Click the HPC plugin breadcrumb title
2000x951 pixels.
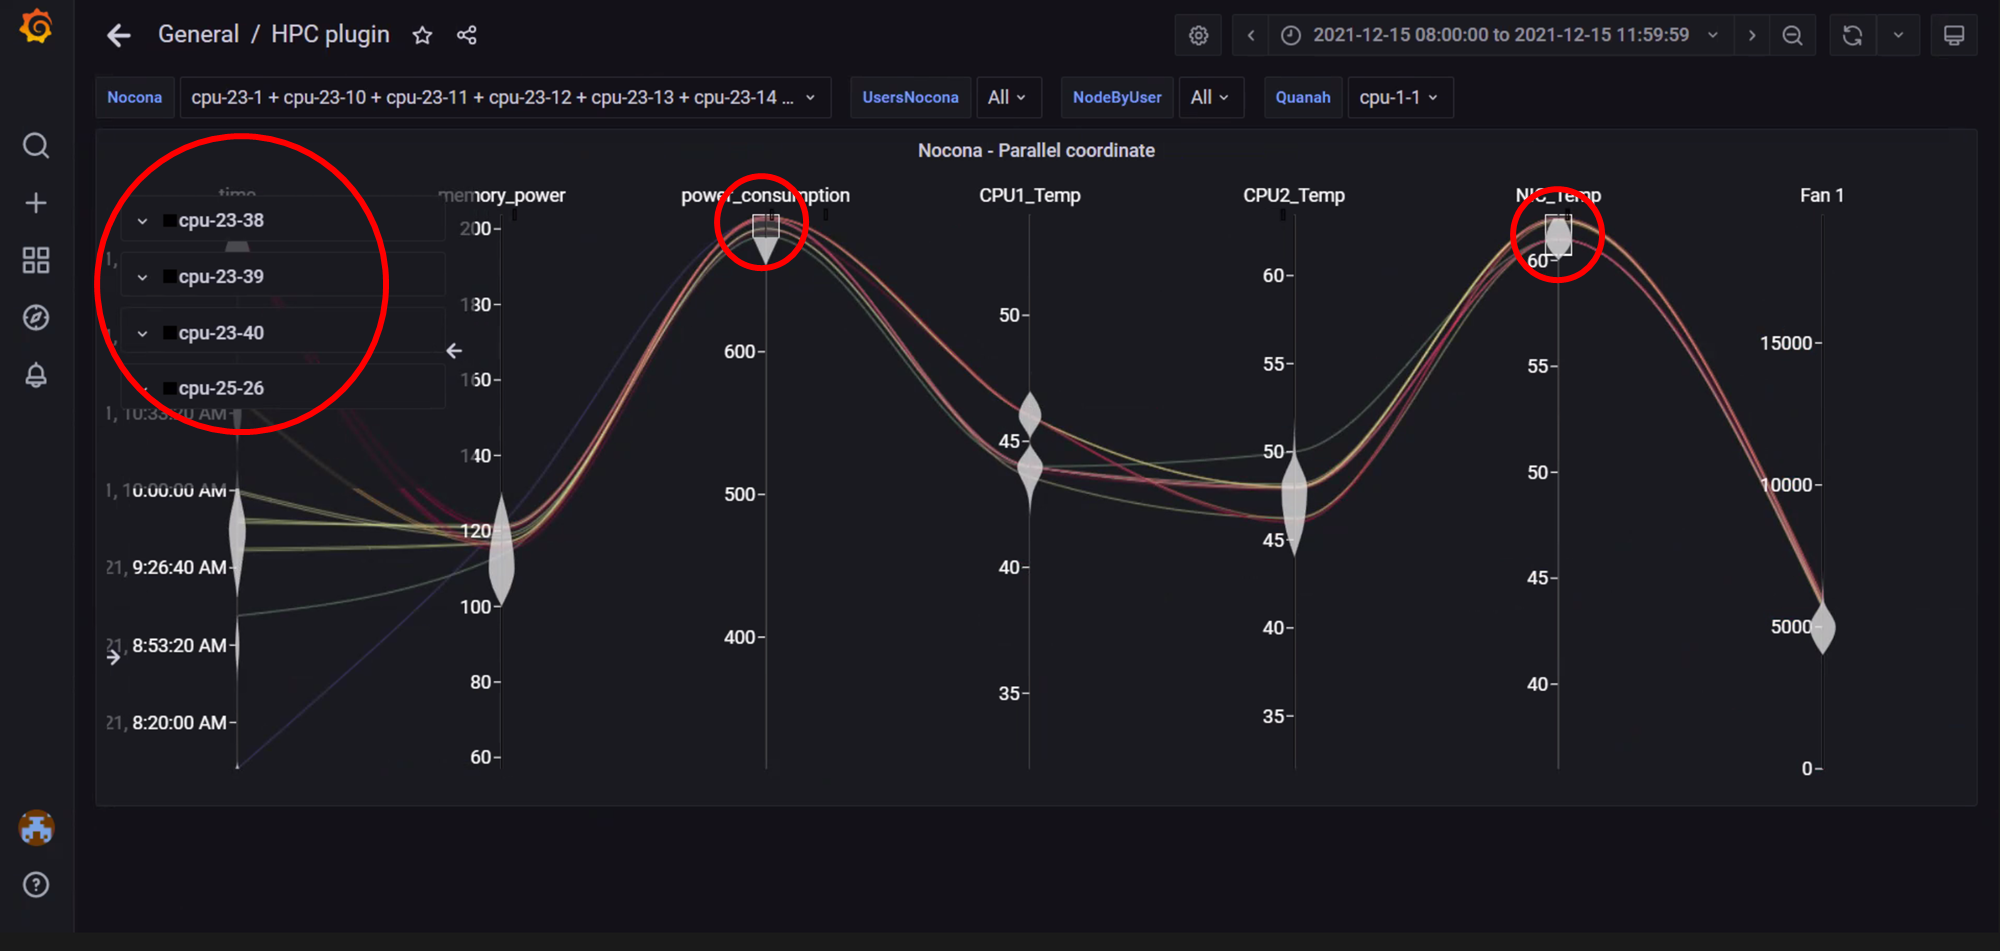(x=330, y=35)
